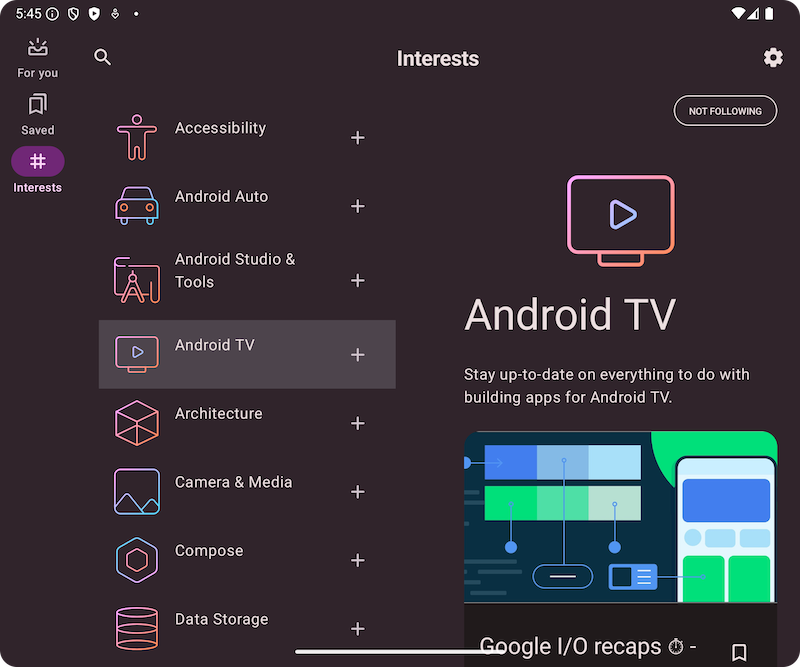Toggle follow for Android TV in list

(x=358, y=355)
